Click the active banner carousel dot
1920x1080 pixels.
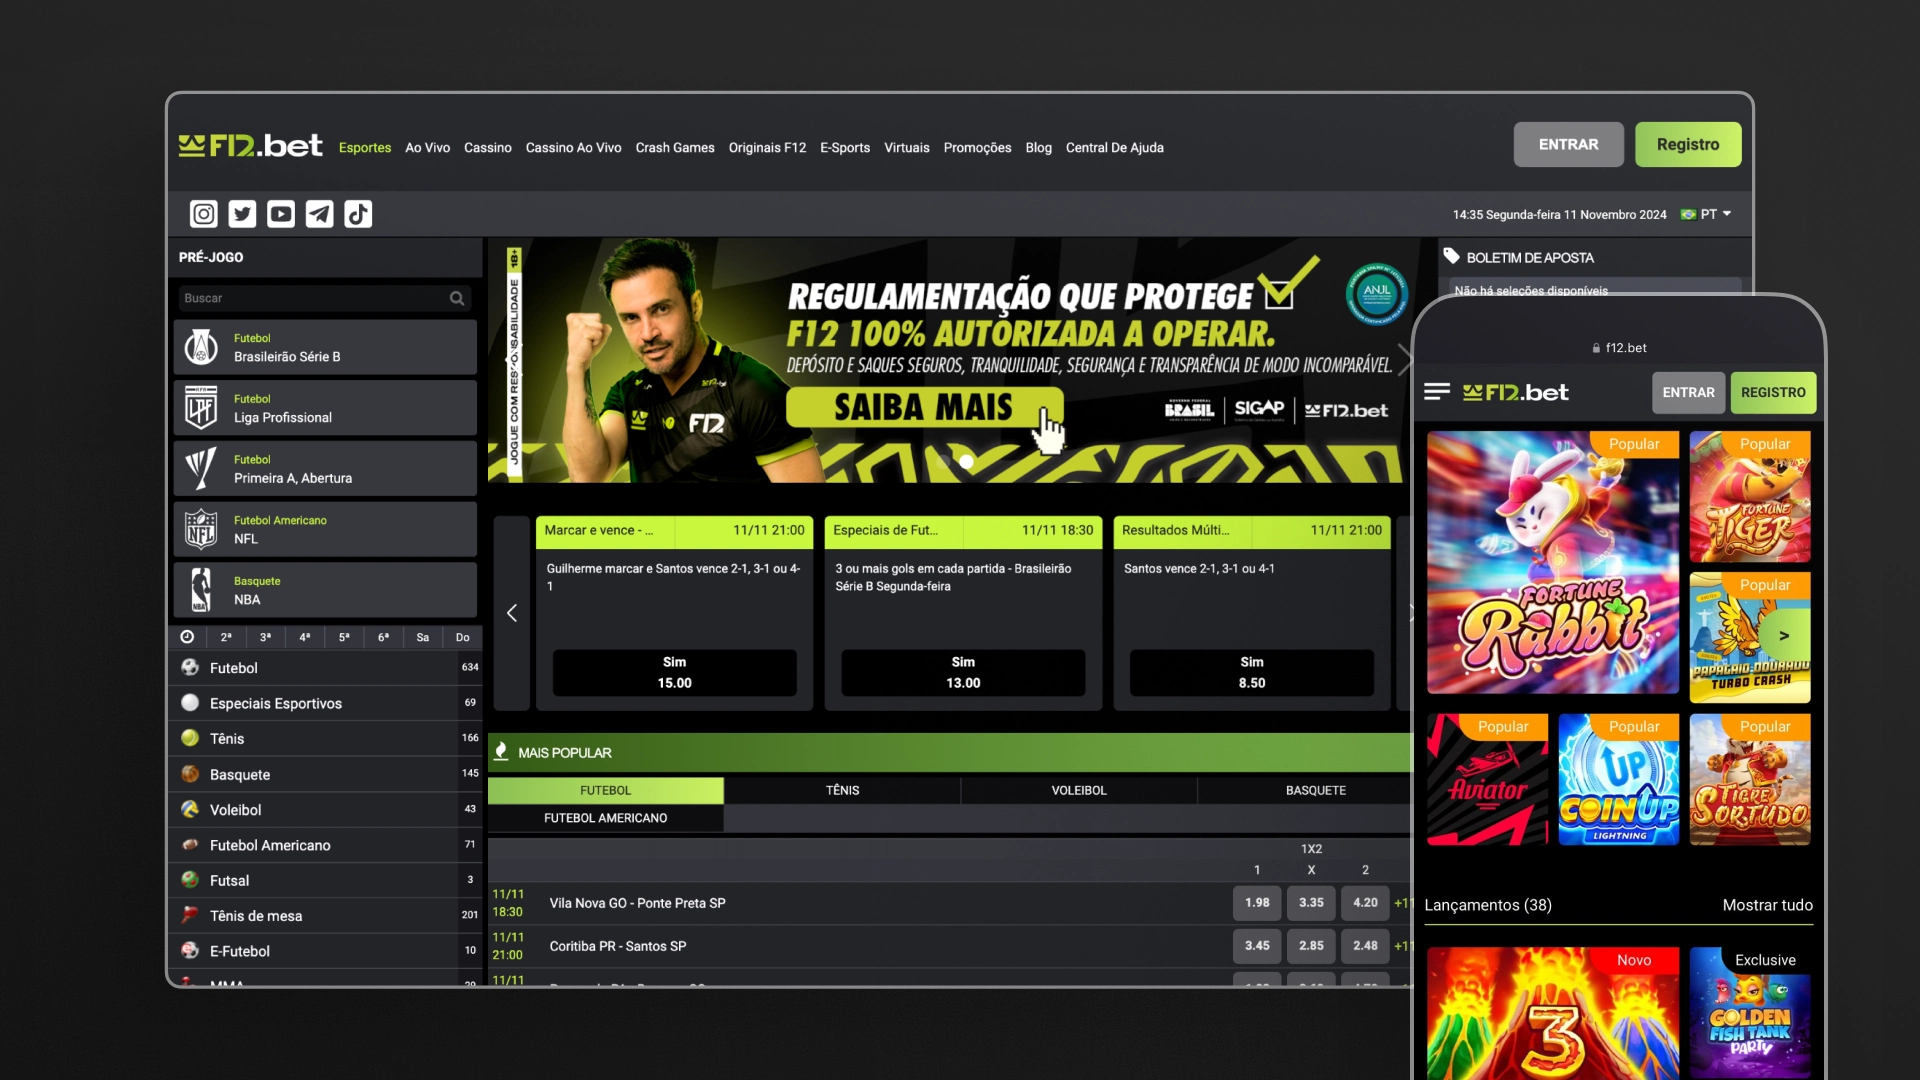coord(966,461)
